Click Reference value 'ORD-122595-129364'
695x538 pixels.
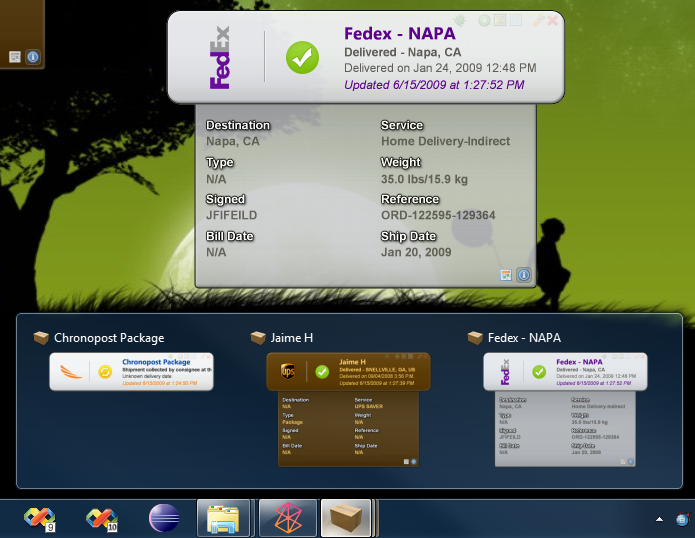(438, 215)
